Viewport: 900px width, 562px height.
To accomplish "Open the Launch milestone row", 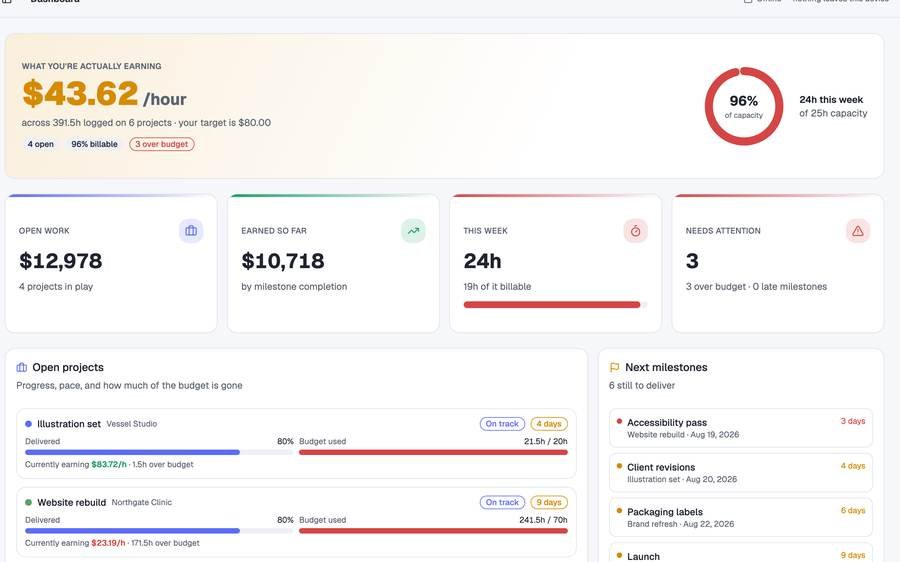I will pyautogui.click(x=740, y=553).
